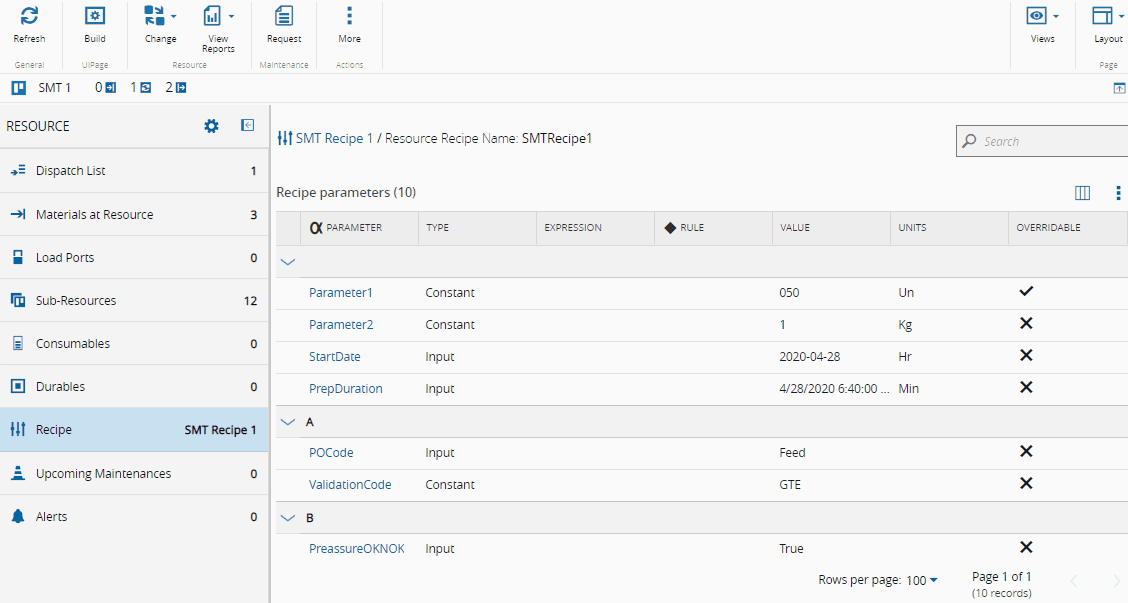Click the Refresh icon in toolbar

(29, 17)
